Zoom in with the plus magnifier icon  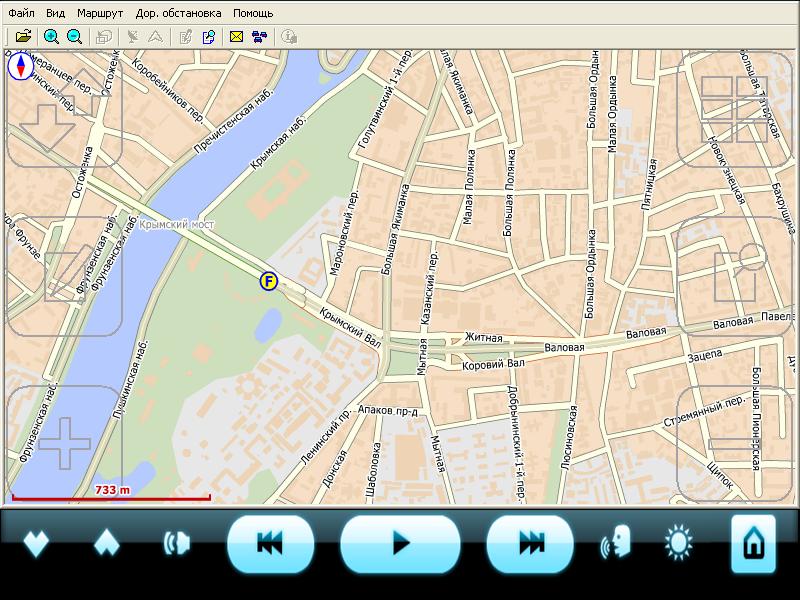tap(51, 37)
